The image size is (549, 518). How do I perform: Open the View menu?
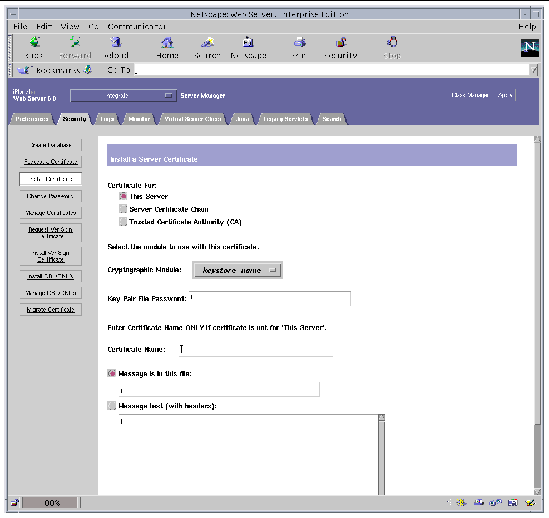click(x=70, y=26)
